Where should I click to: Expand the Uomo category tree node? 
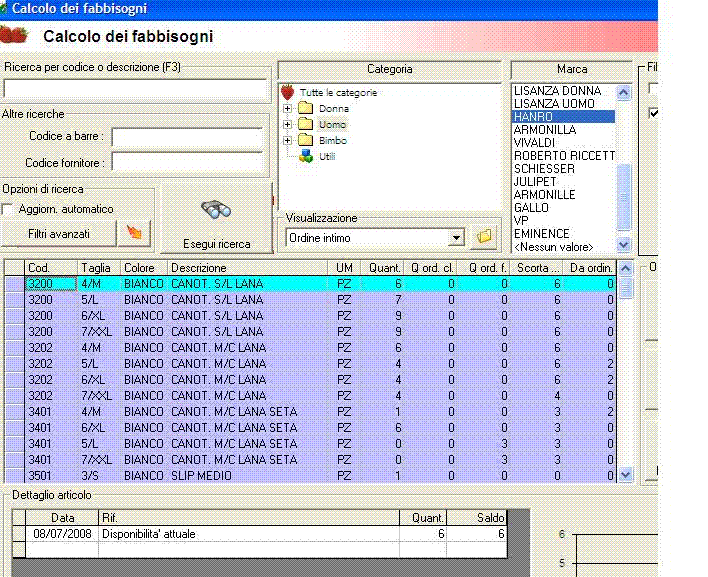288,124
